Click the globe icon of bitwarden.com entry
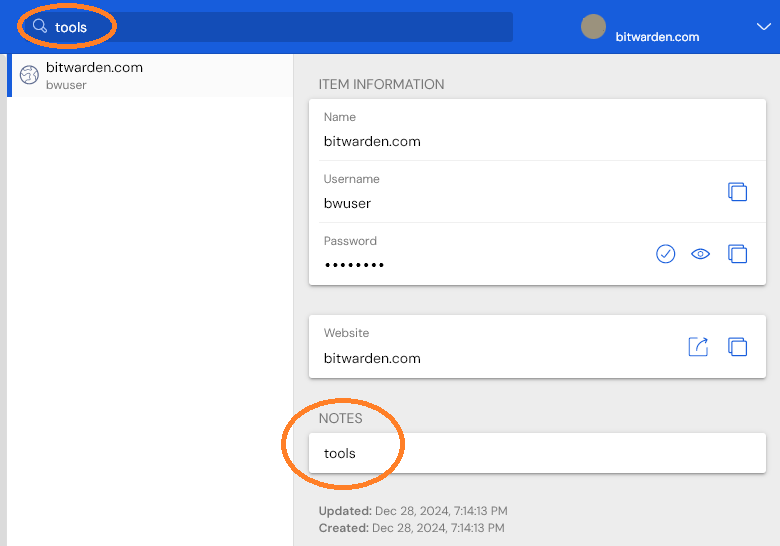Viewport: 780px width, 546px height. click(29, 75)
